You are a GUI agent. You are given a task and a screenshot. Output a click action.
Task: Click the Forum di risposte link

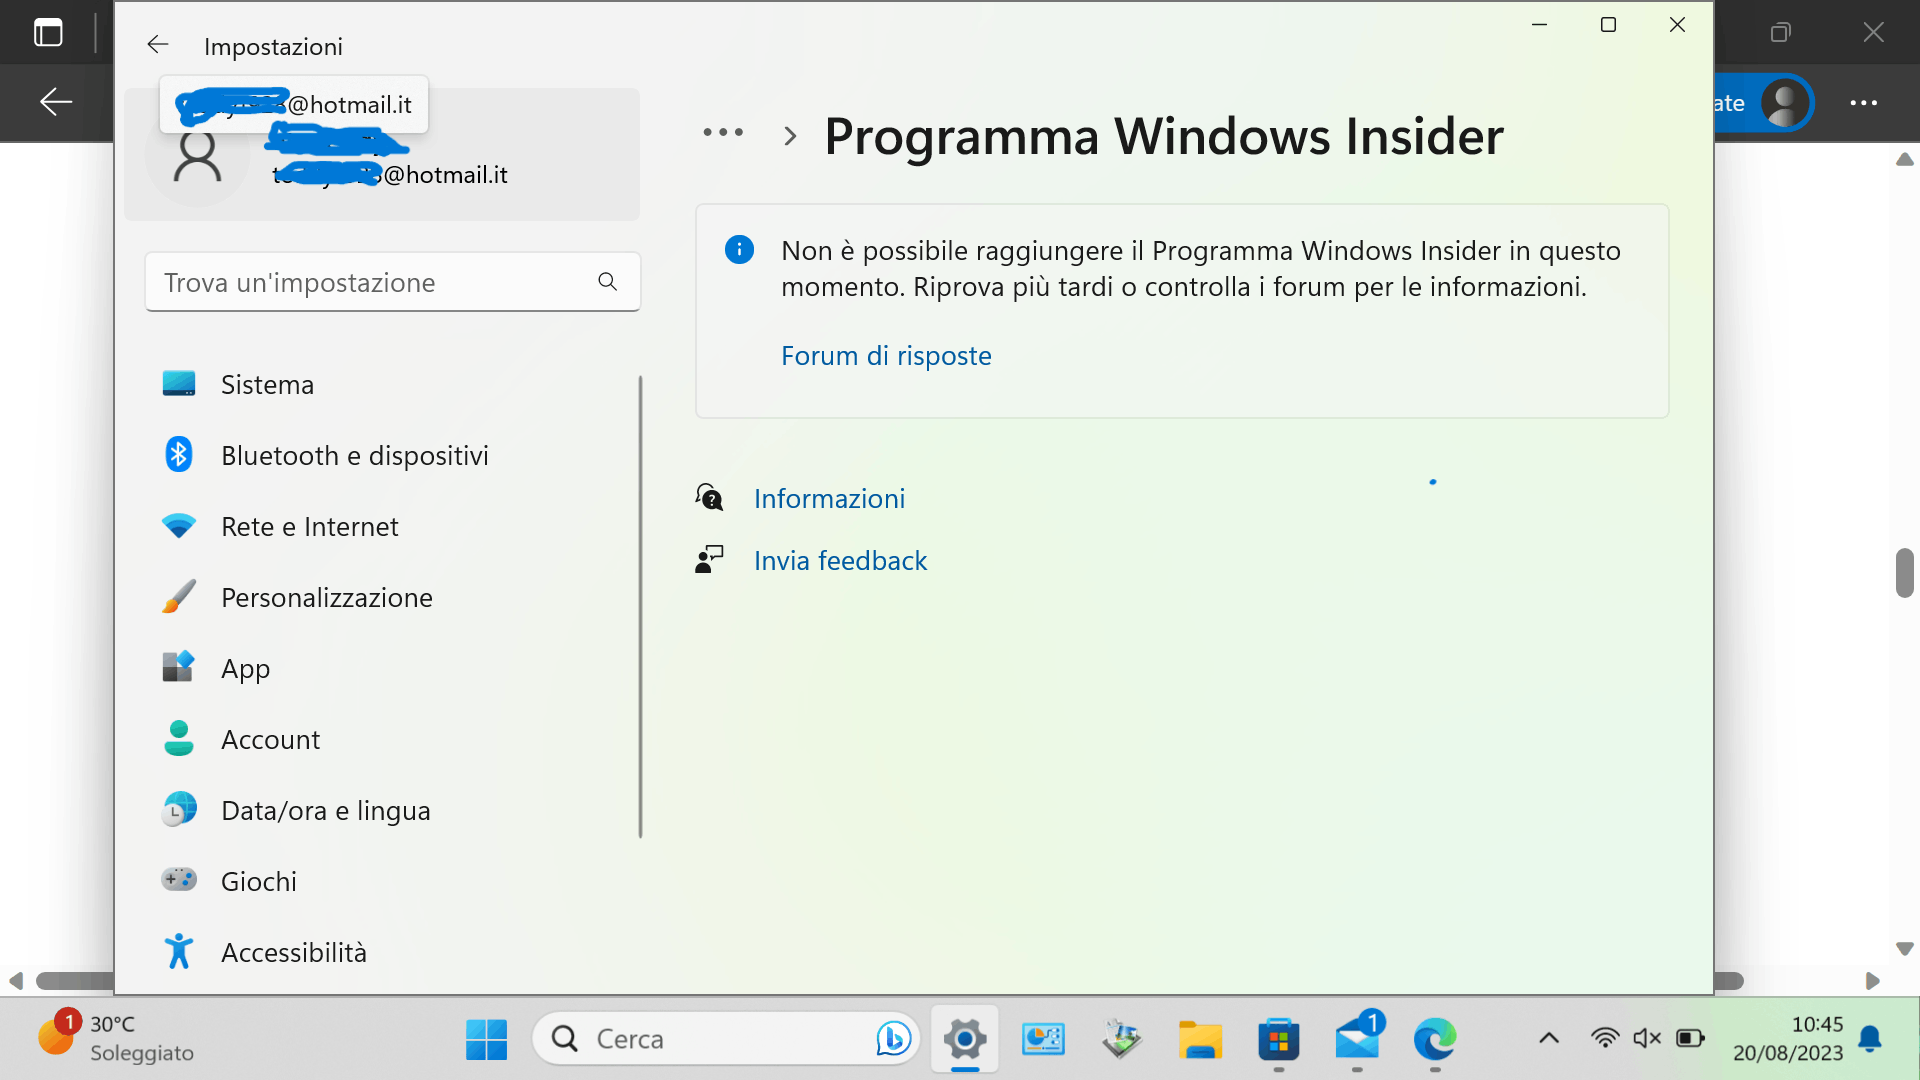(886, 356)
